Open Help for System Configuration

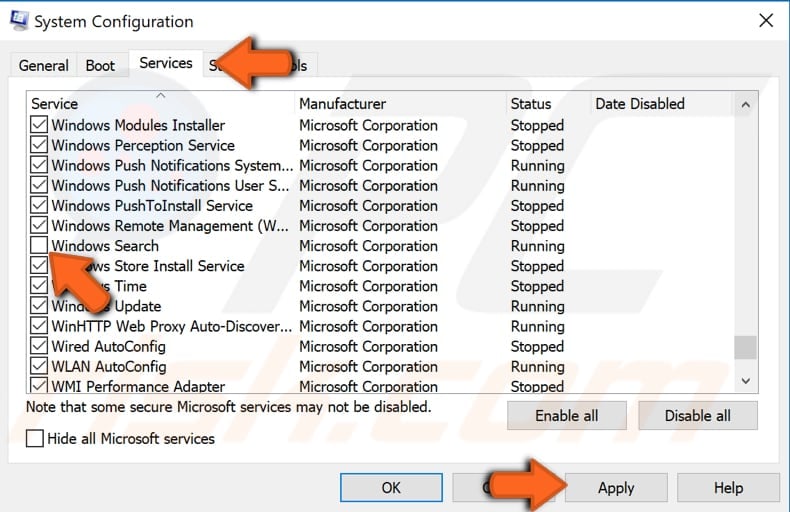tap(729, 488)
